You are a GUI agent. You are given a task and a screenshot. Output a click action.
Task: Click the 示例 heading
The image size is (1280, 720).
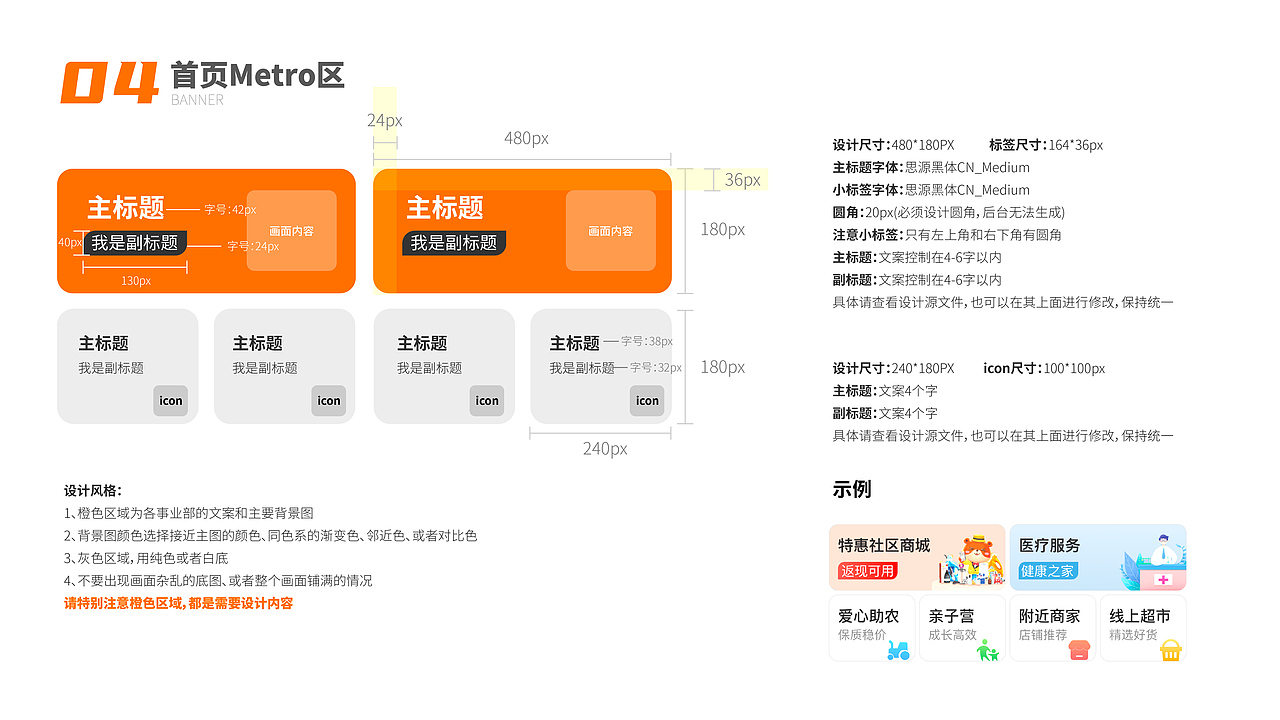(x=852, y=489)
